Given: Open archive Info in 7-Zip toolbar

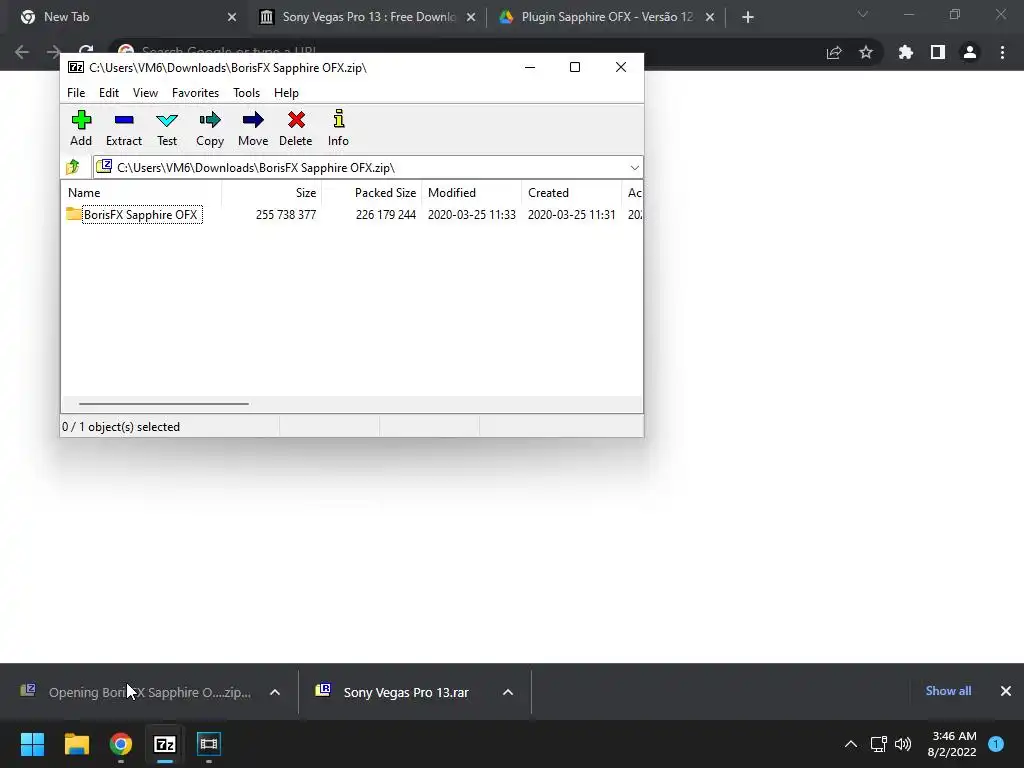Looking at the screenshot, I should [338, 129].
